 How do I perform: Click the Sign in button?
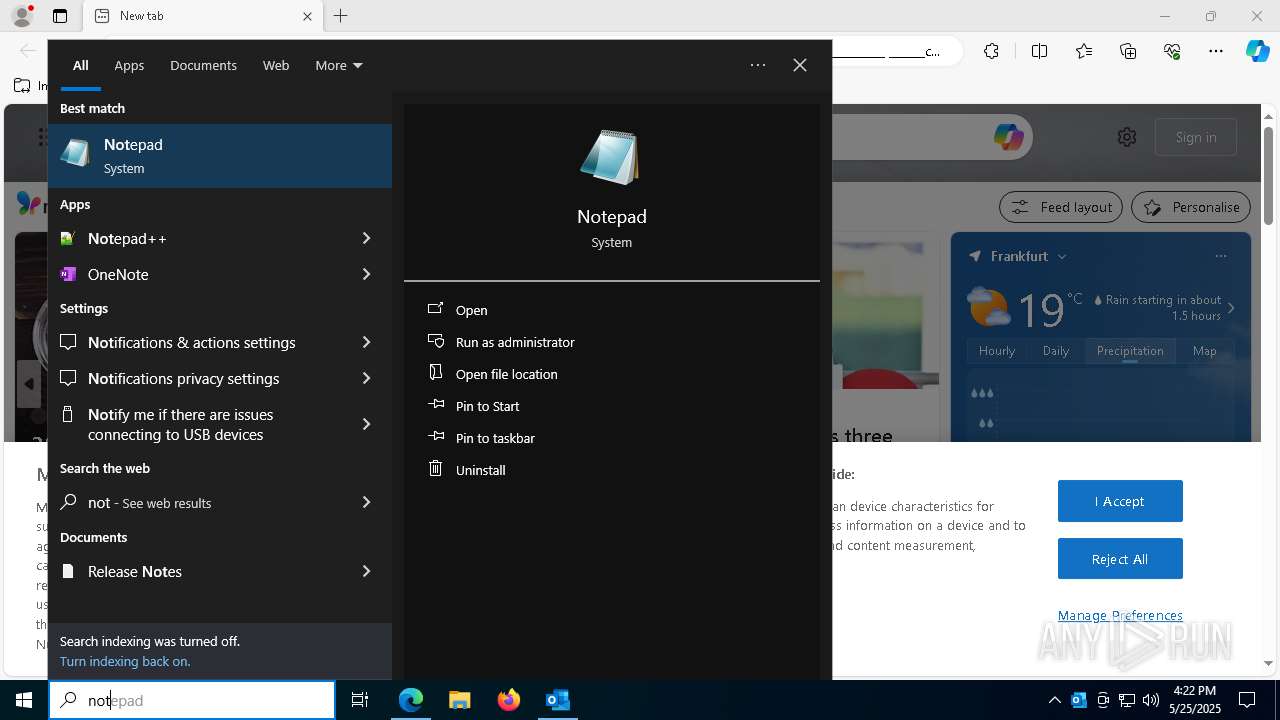pos(1196,137)
